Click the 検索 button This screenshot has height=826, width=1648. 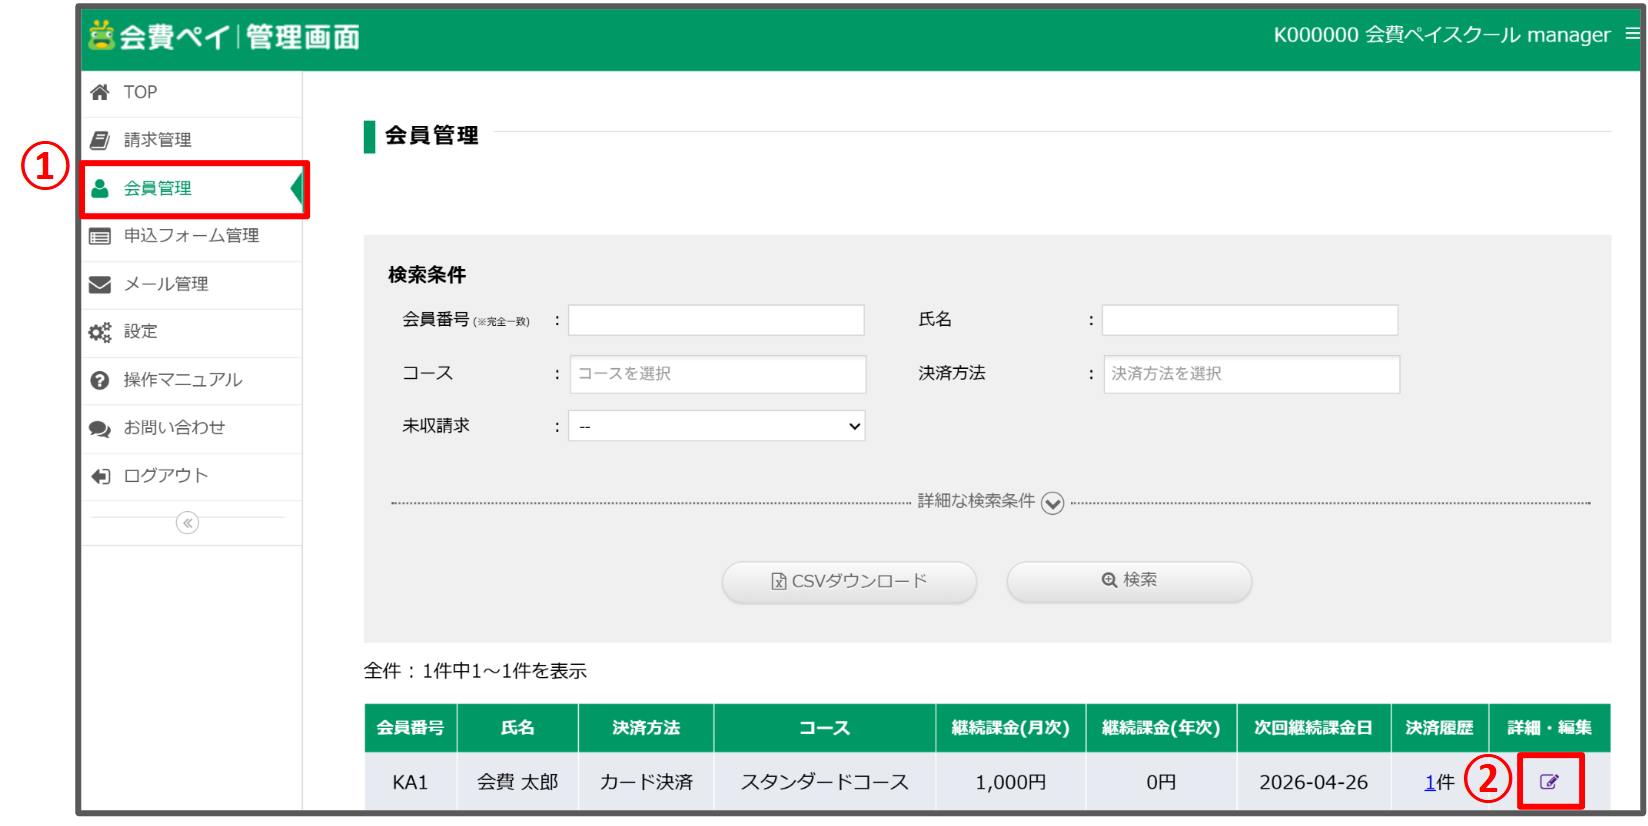click(x=1129, y=582)
